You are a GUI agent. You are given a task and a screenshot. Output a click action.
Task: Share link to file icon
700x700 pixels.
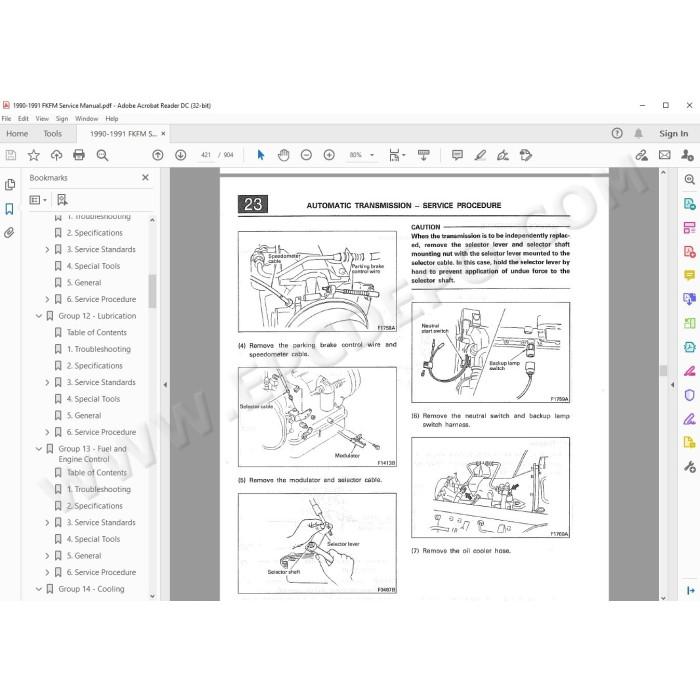point(642,155)
